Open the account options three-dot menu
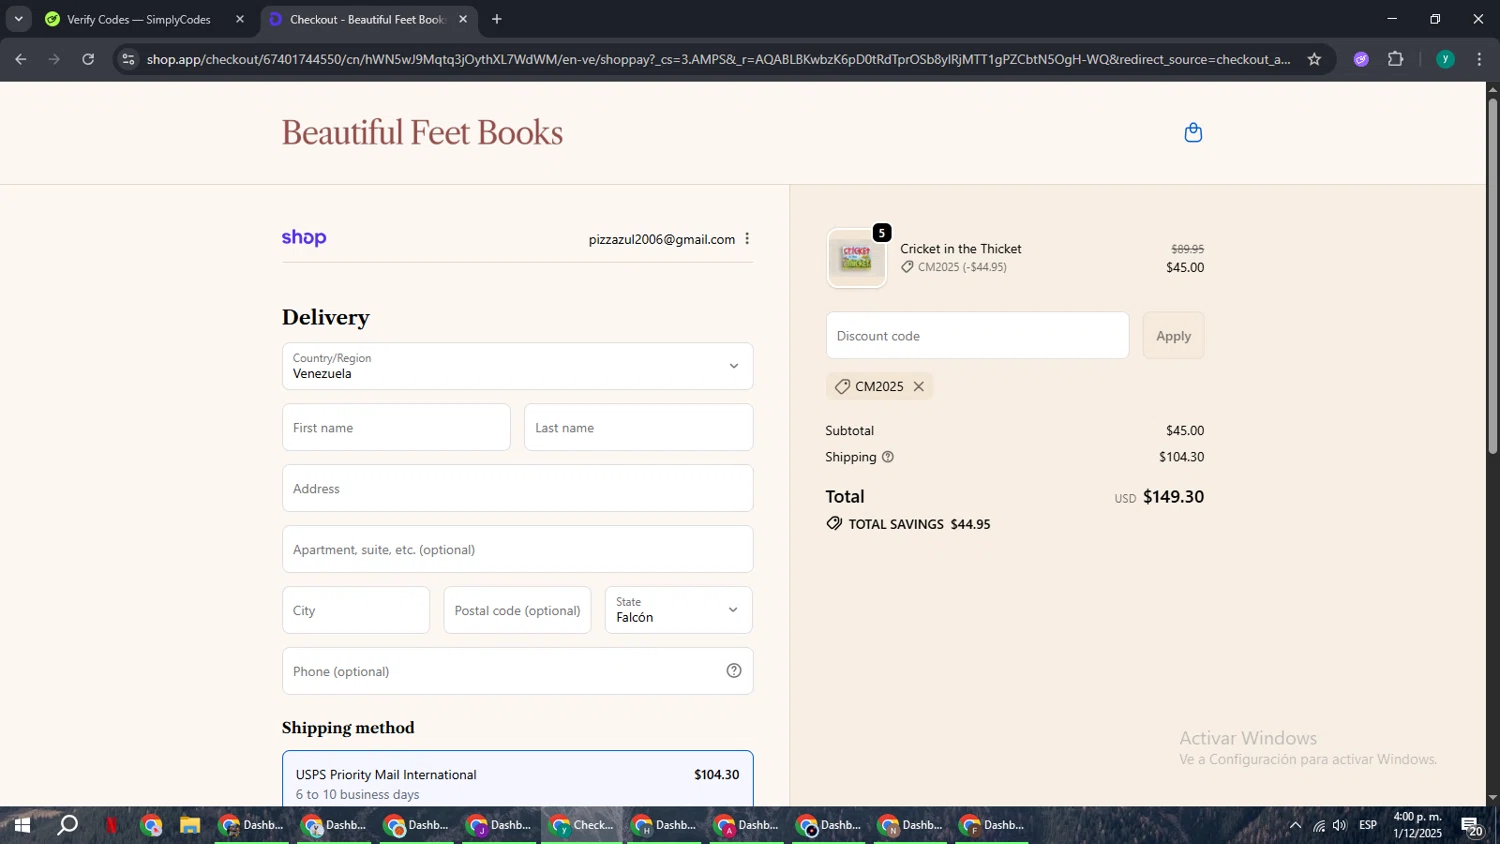This screenshot has height=844, width=1500. (747, 239)
